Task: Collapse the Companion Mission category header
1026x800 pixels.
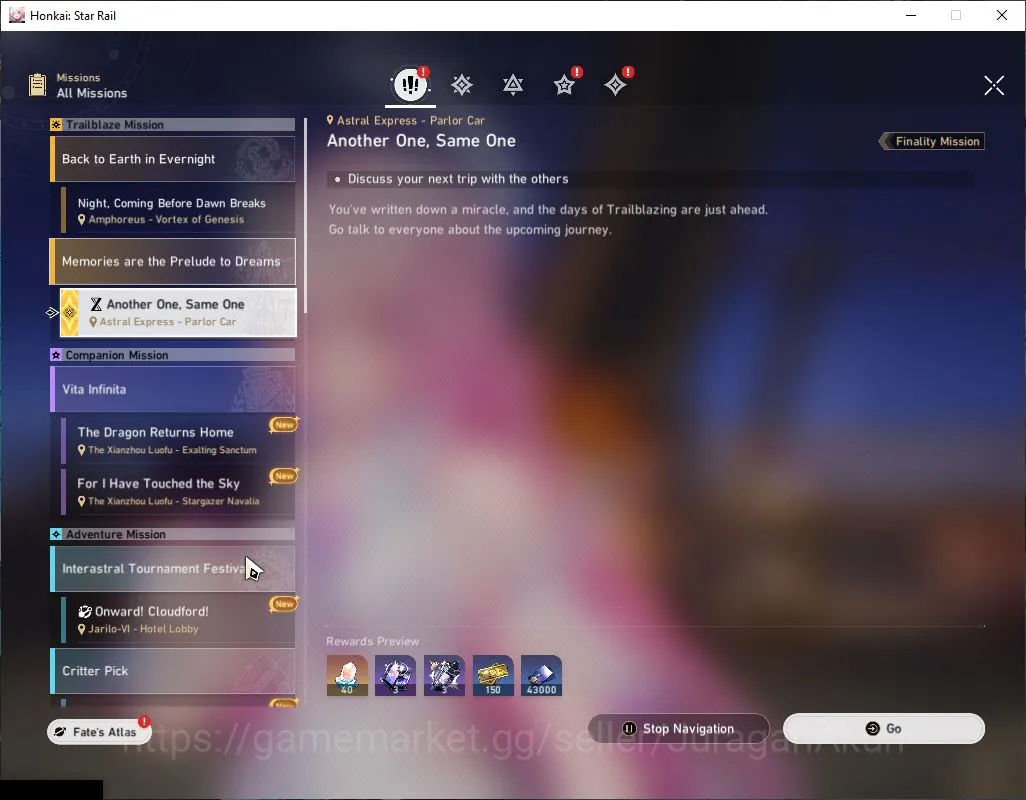Action: tap(173, 355)
